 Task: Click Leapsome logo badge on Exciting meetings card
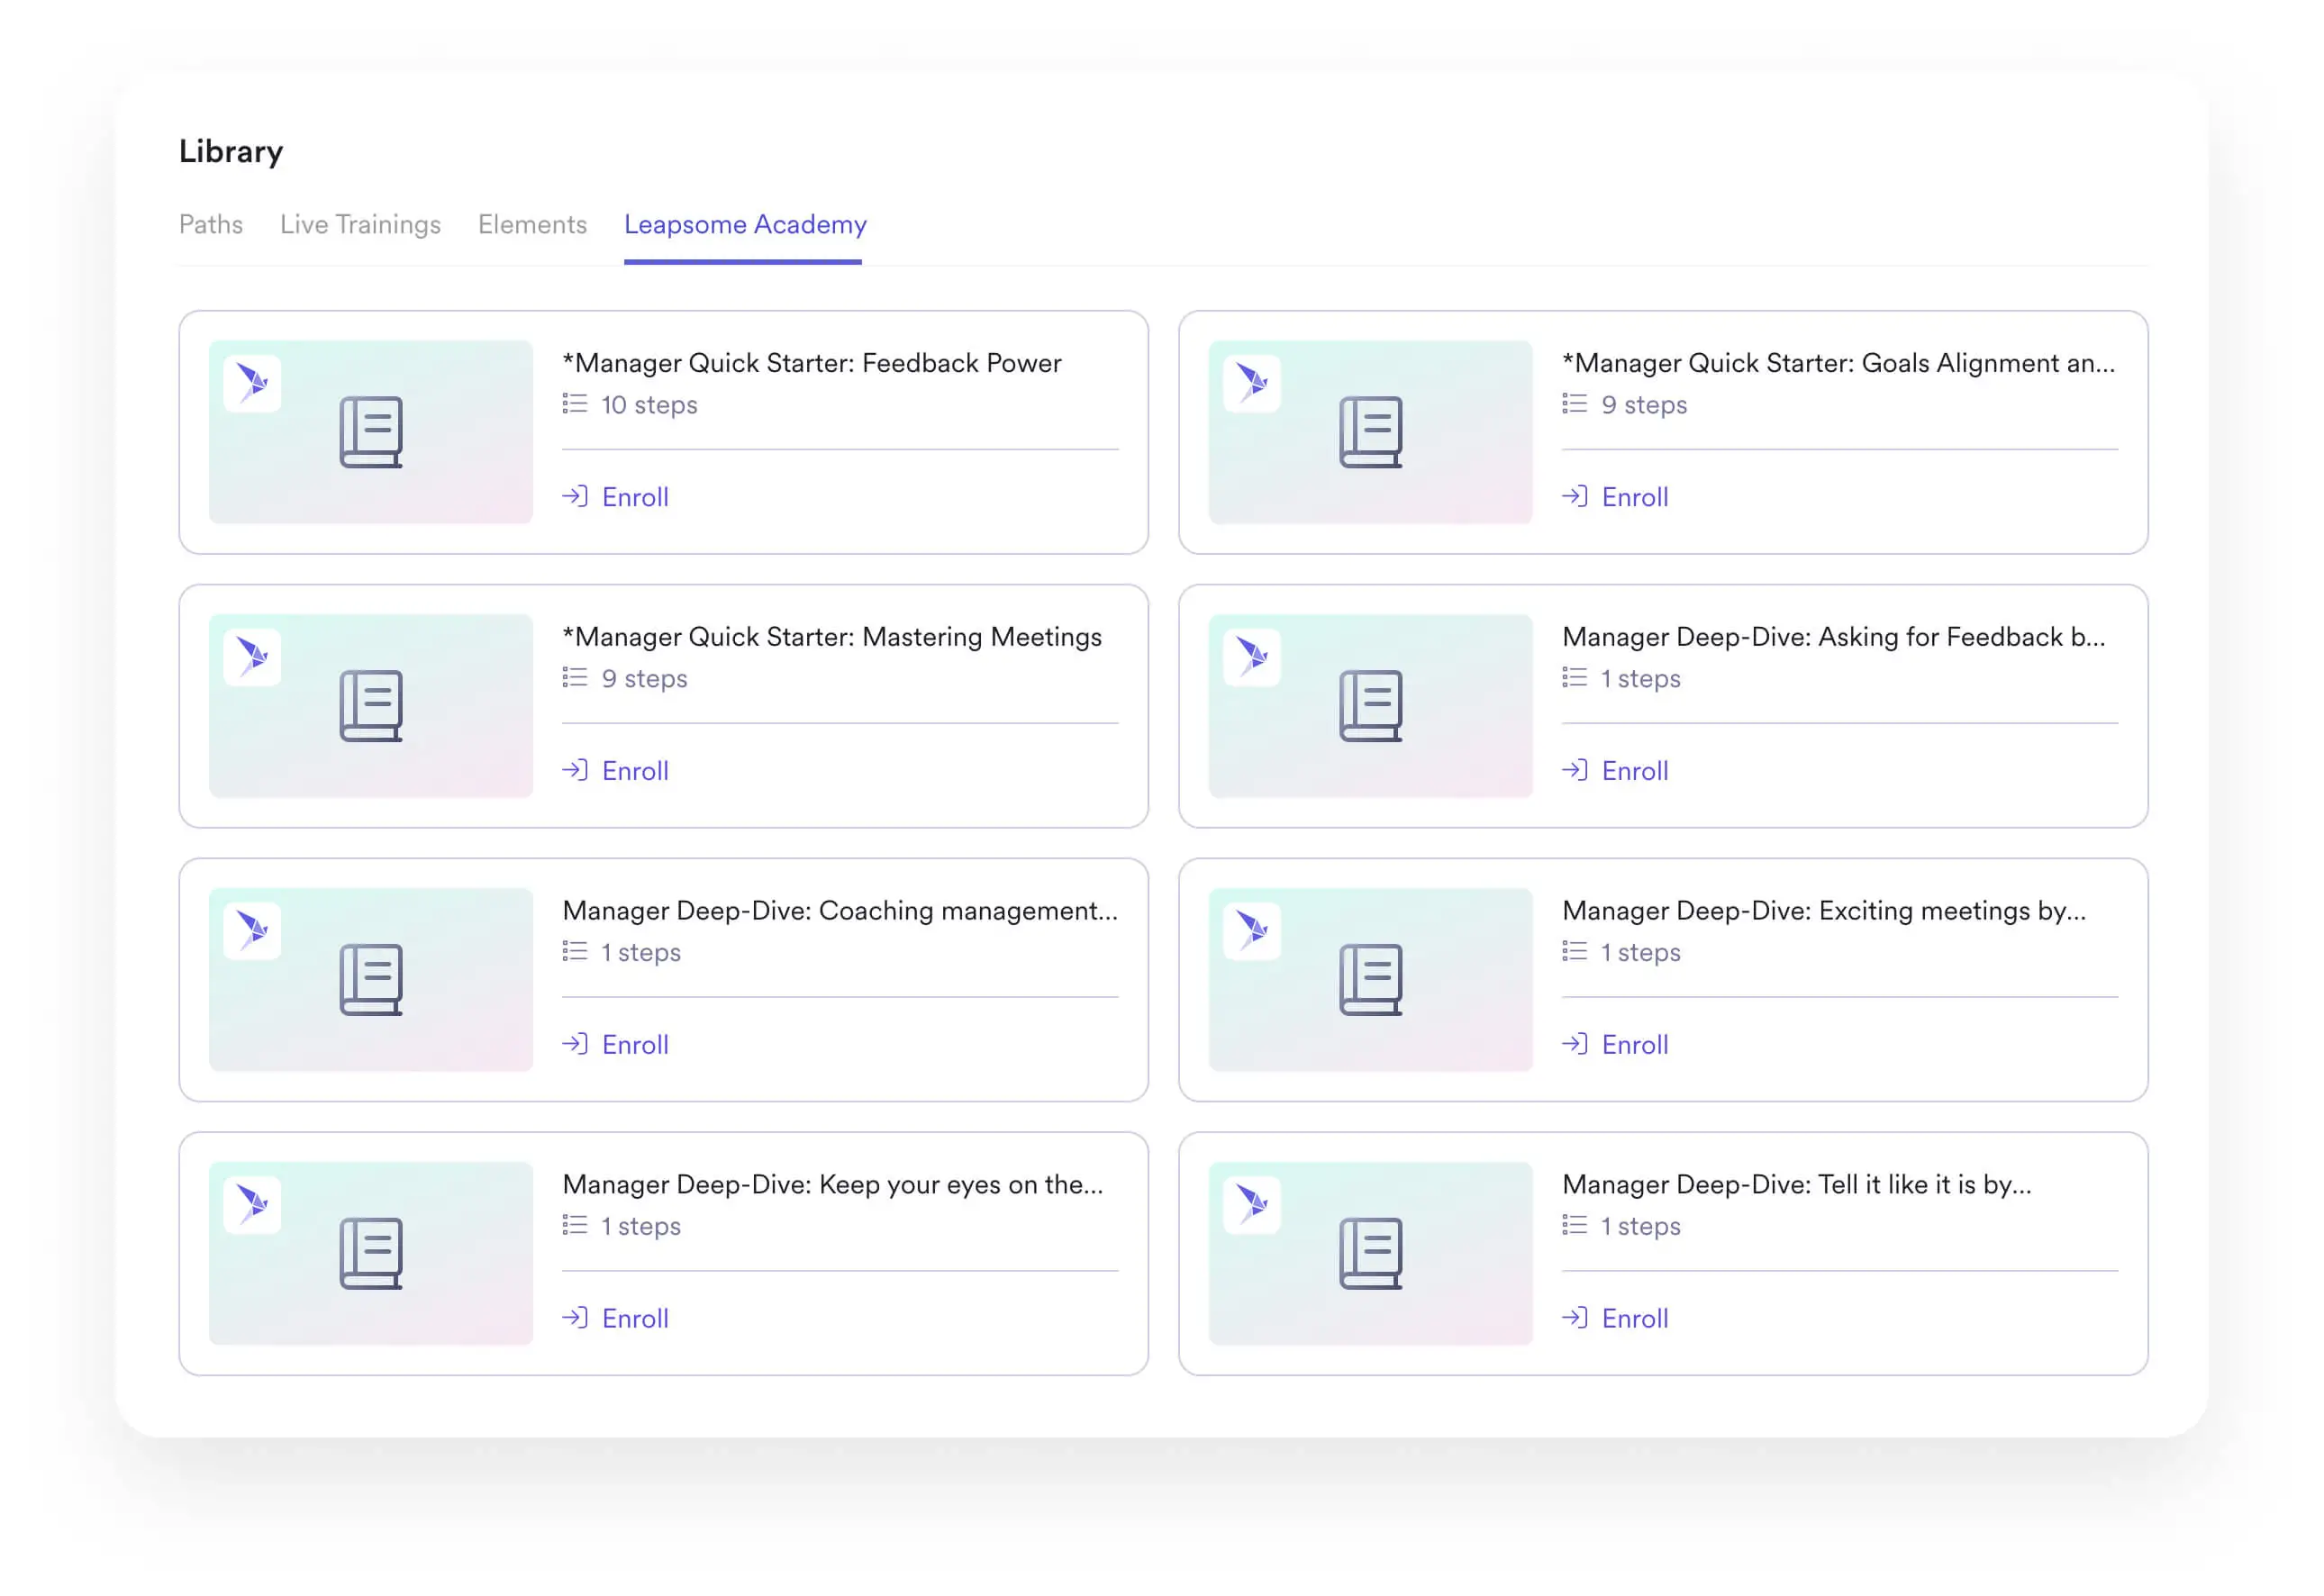1252,931
